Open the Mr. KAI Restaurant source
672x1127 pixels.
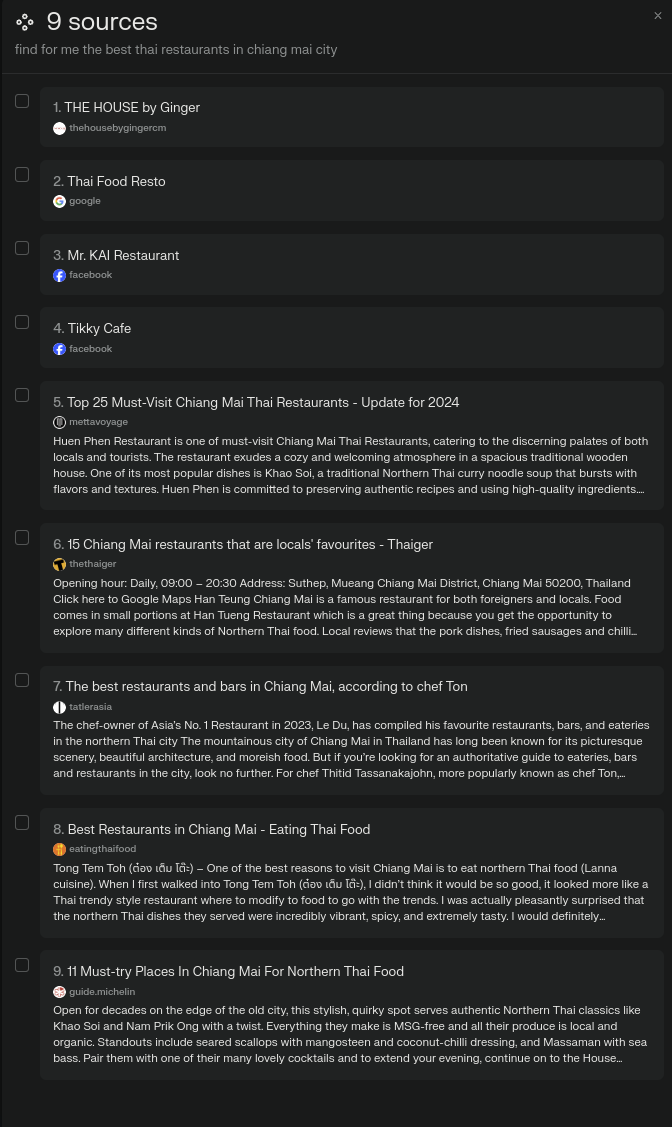point(351,264)
